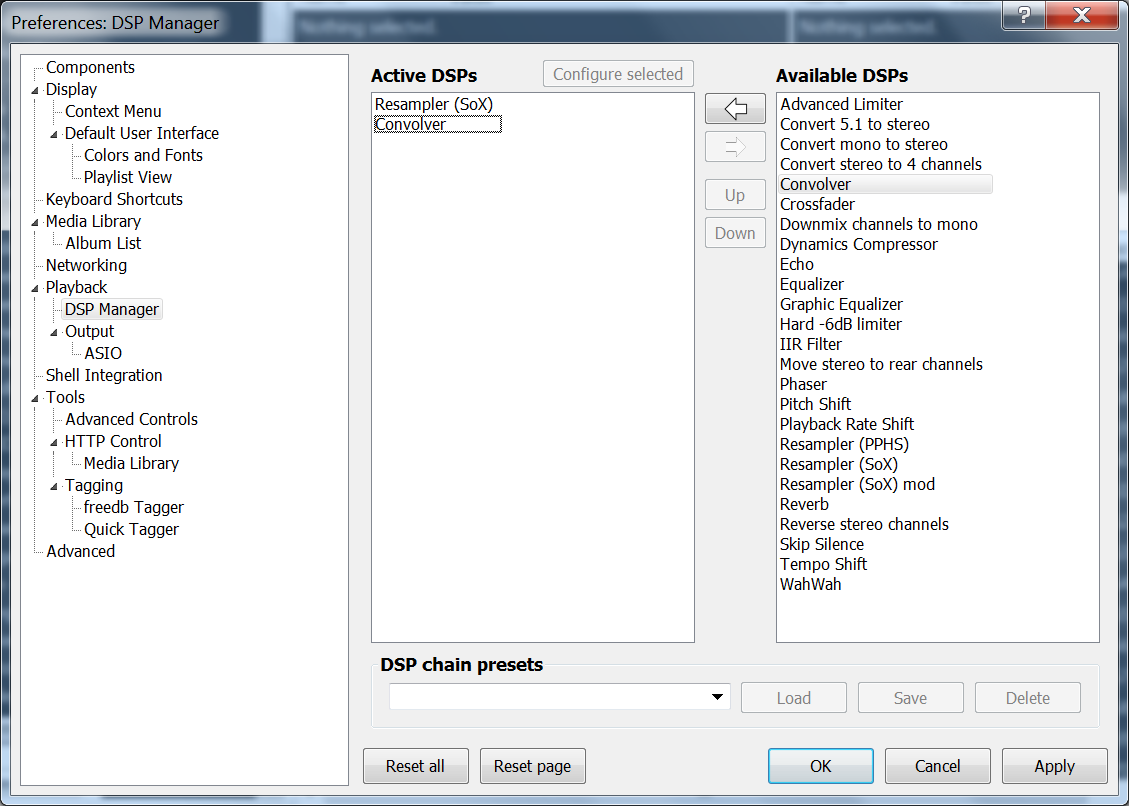Open the DSP chain presets dropdown
This screenshot has width=1129, height=806.
[x=717, y=697]
